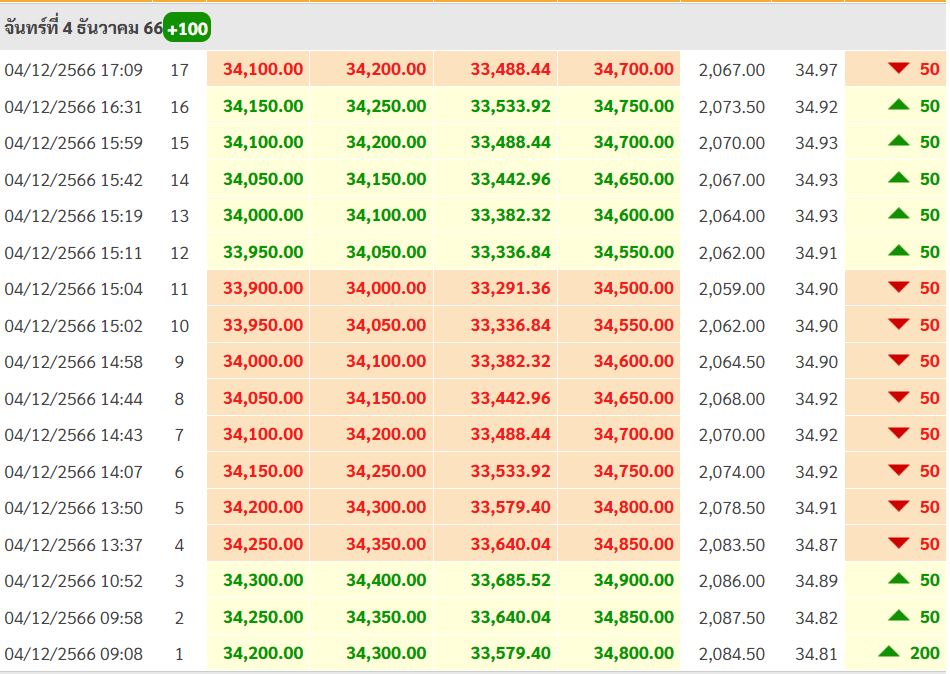Click the green up arrow in the 09:58 row
This screenshot has height=674, width=950.
[899, 616]
